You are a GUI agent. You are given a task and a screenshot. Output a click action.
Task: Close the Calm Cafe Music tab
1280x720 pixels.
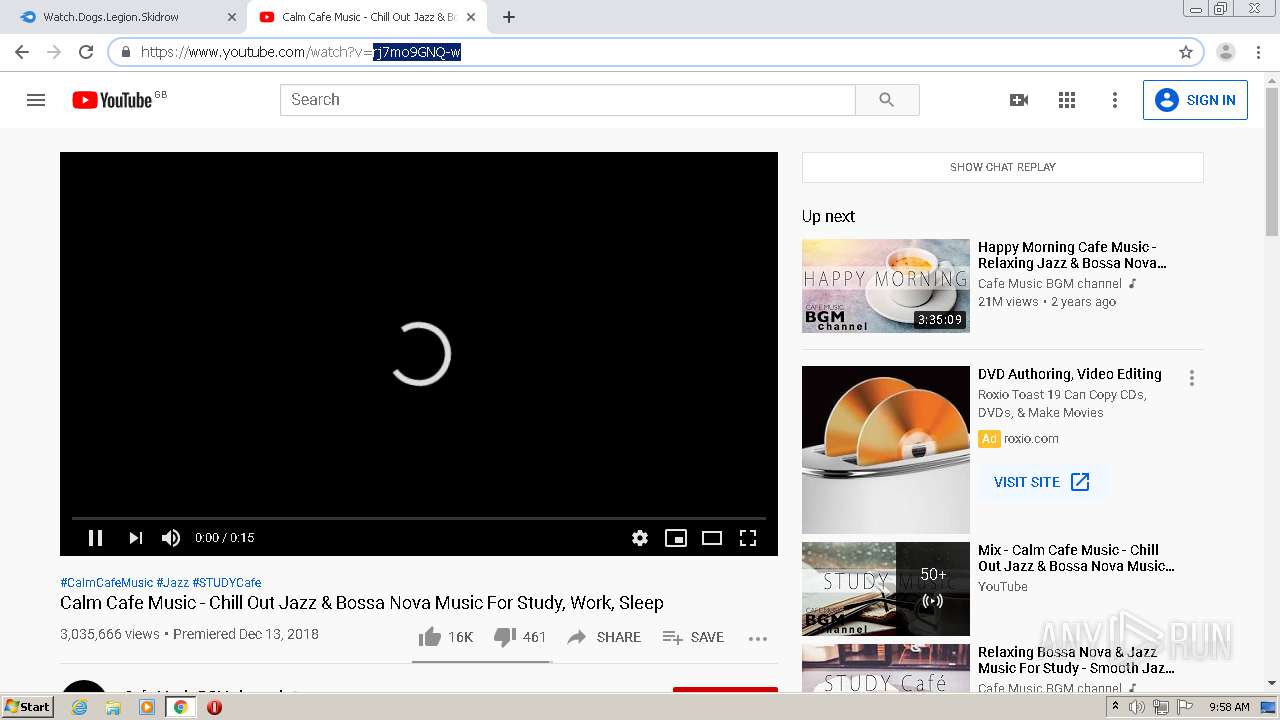pyautogui.click(x=471, y=17)
